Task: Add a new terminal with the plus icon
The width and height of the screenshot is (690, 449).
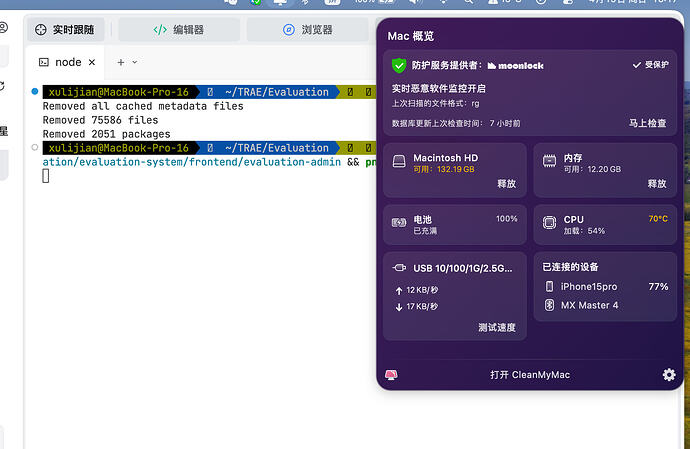Action: pyautogui.click(x=121, y=63)
